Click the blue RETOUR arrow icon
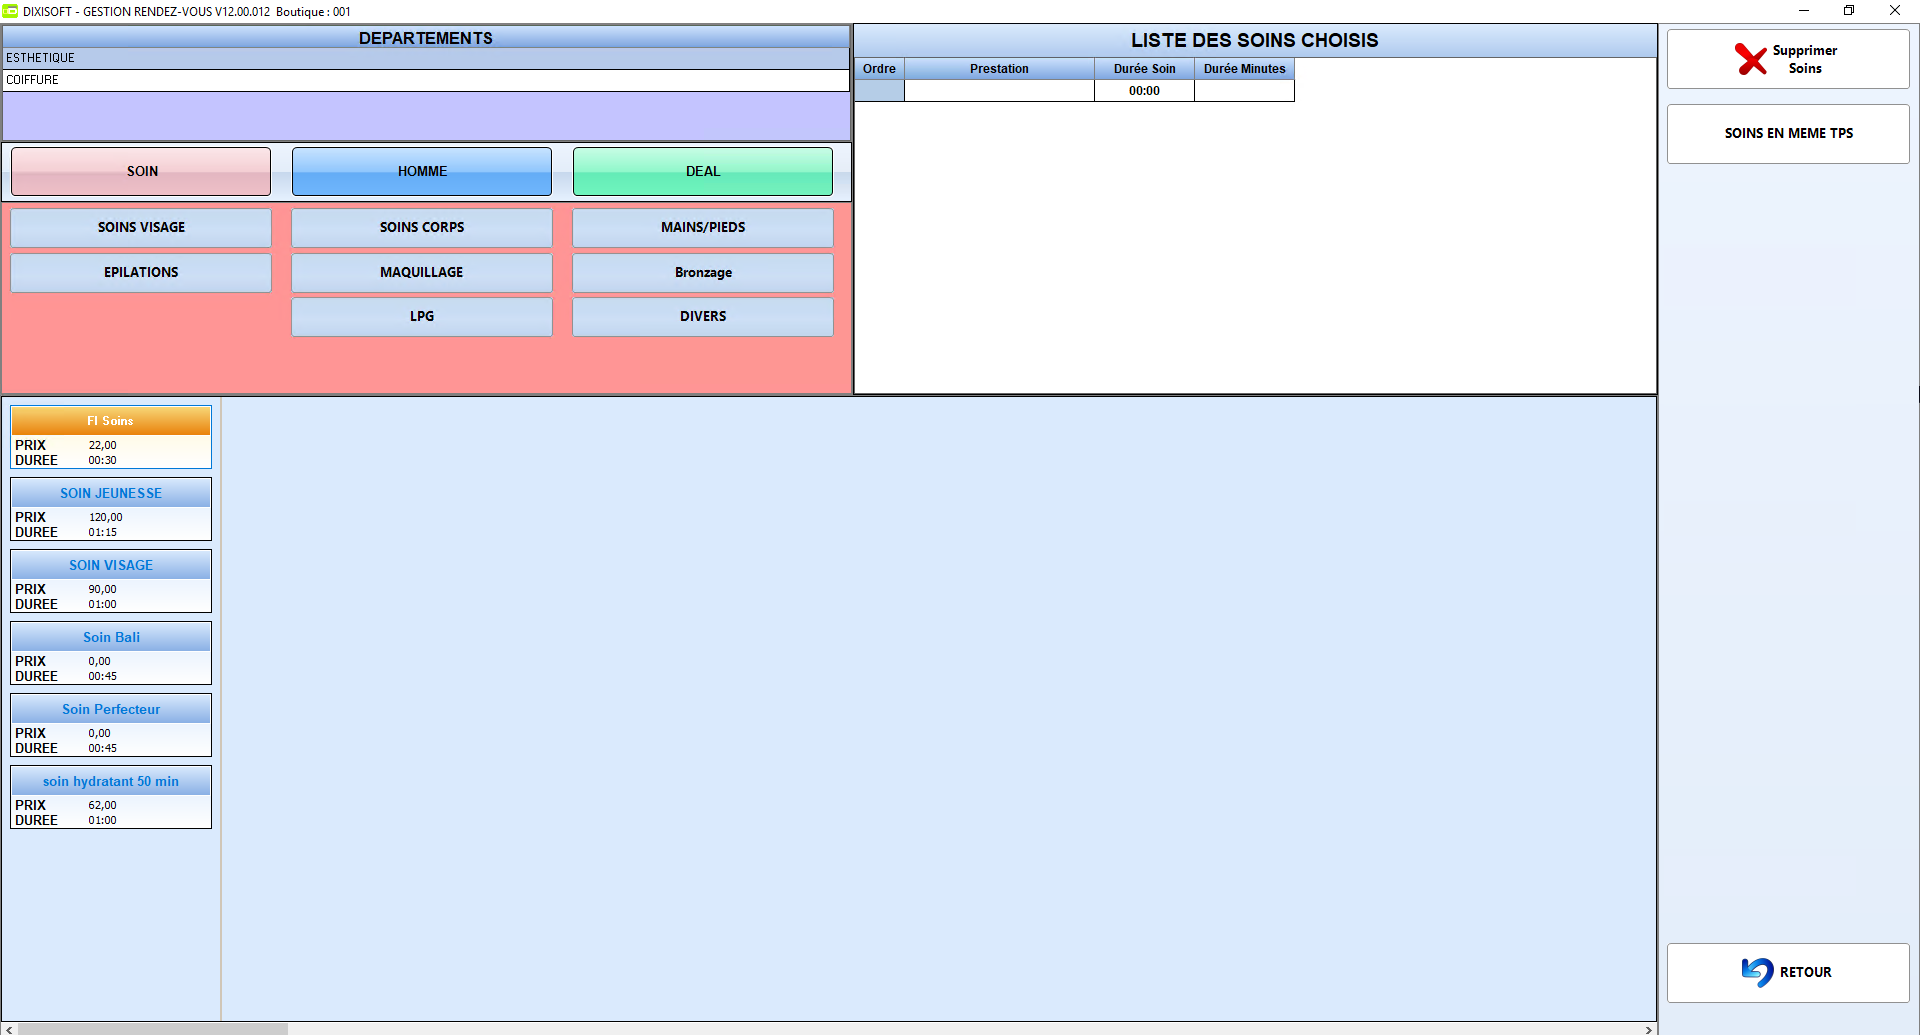1920x1035 pixels. pyautogui.click(x=1757, y=972)
